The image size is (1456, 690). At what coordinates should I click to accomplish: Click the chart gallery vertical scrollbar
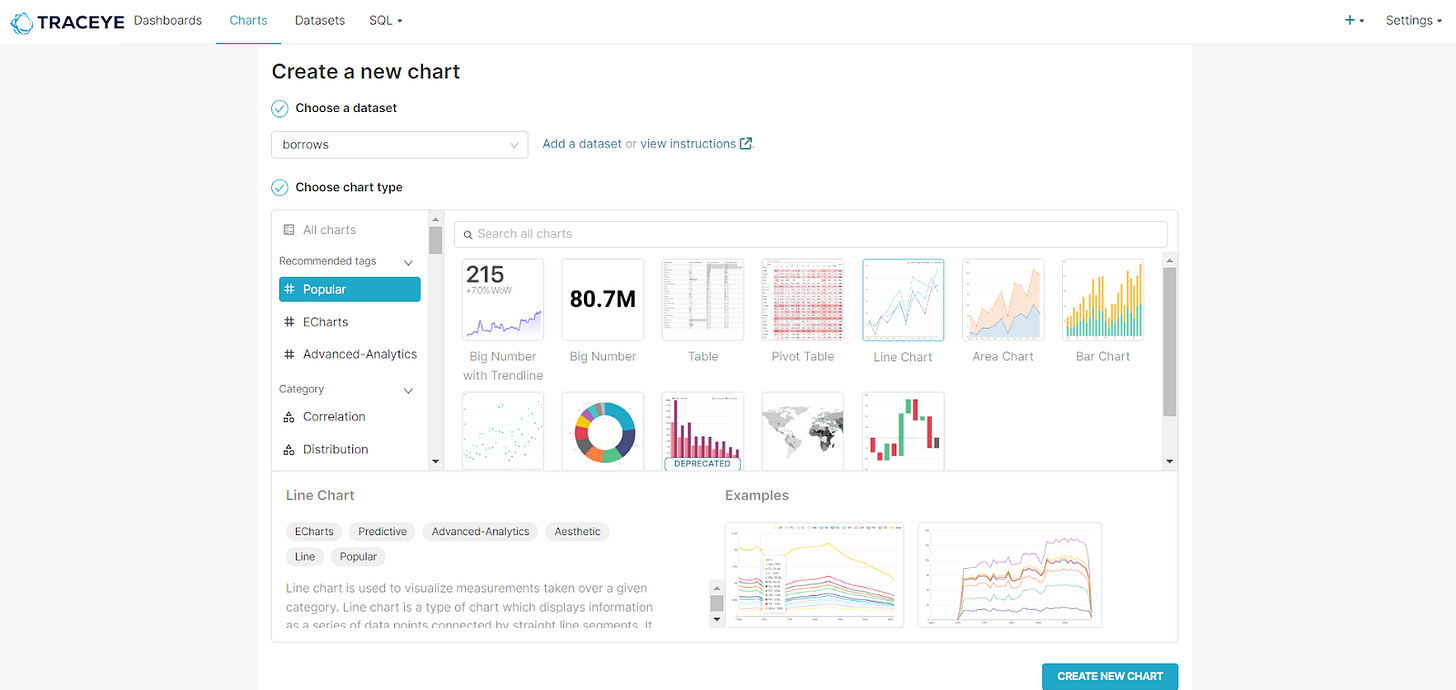(1170, 341)
